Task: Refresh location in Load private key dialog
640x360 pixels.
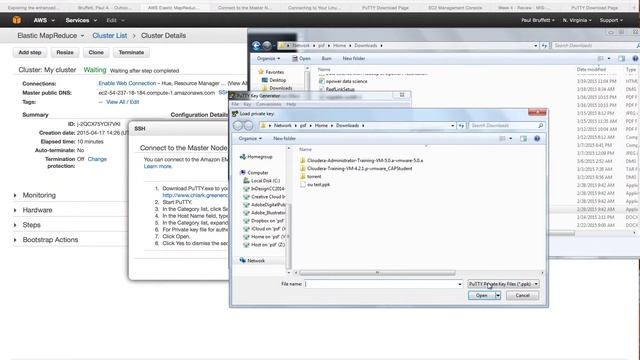Action: coord(461,126)
